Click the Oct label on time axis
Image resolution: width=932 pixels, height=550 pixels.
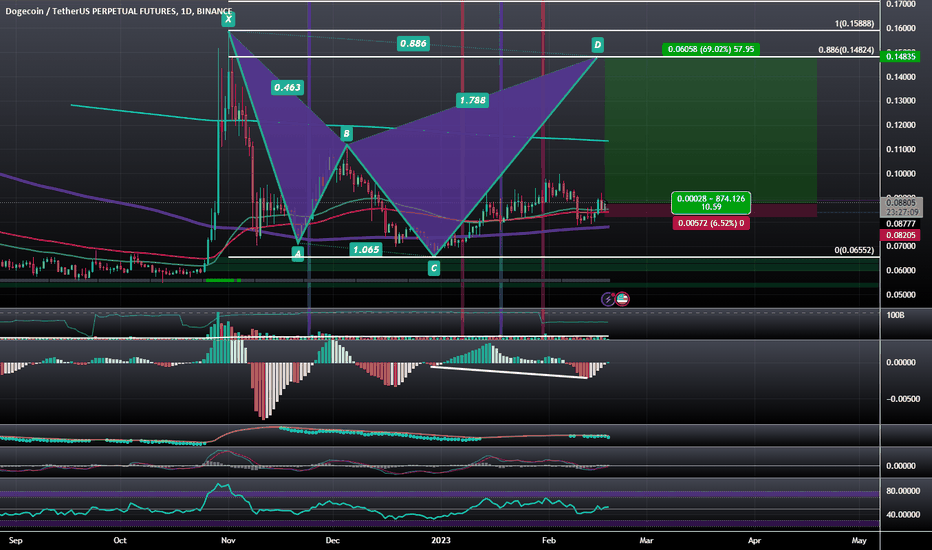pos(120,540)
